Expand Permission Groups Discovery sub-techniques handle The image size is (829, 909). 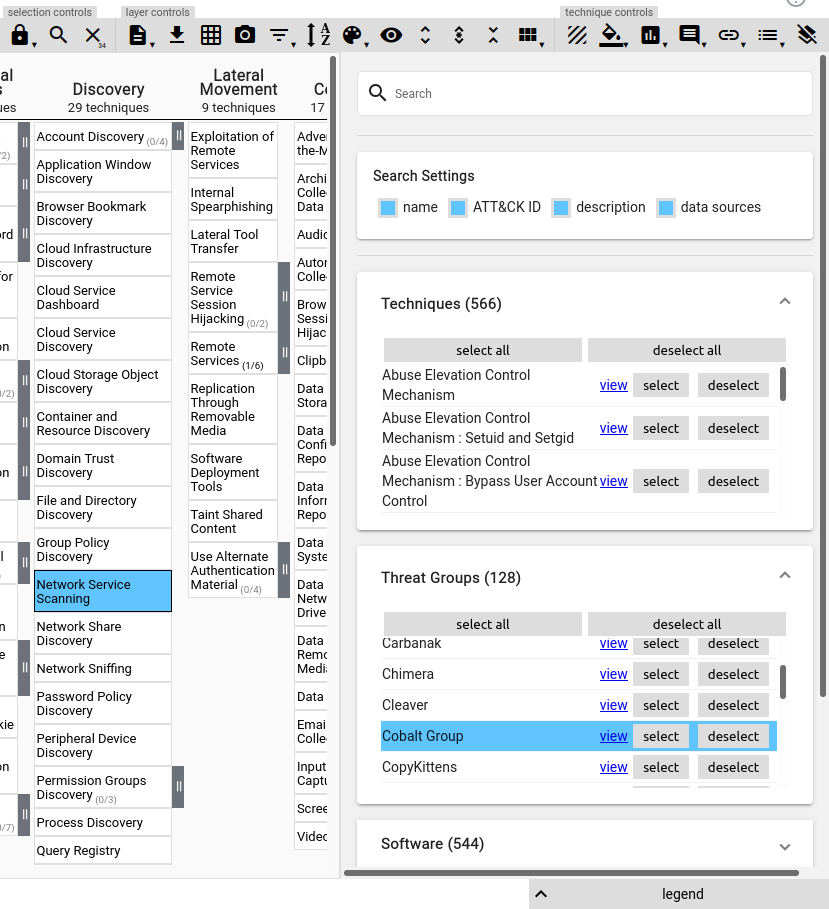[179, 787]
